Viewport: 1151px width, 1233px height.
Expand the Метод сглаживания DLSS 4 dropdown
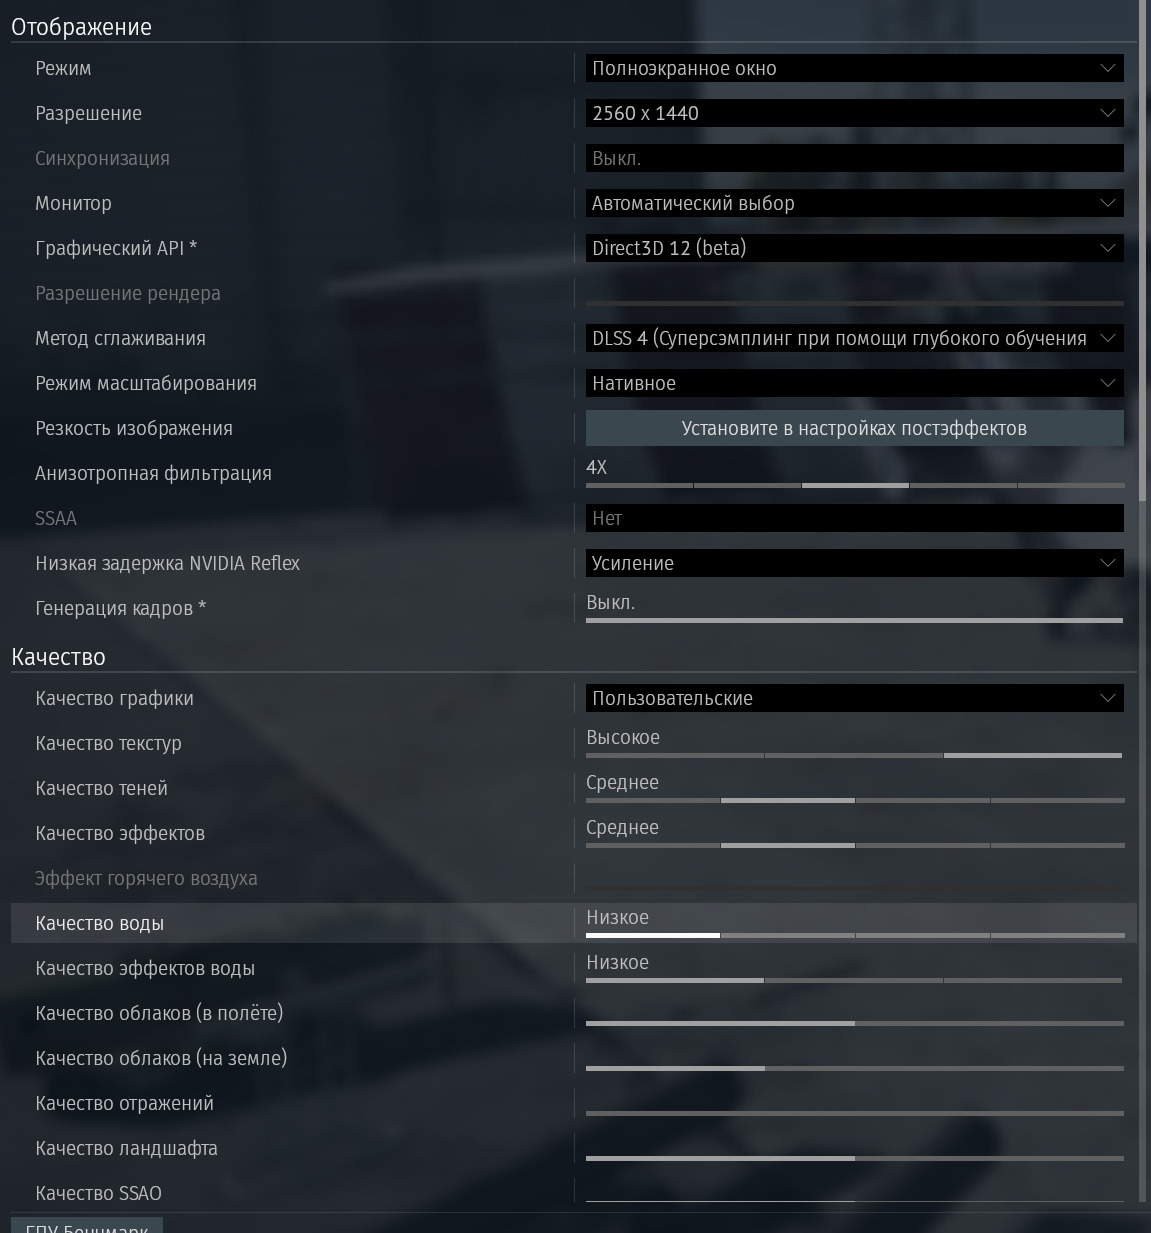854,338
